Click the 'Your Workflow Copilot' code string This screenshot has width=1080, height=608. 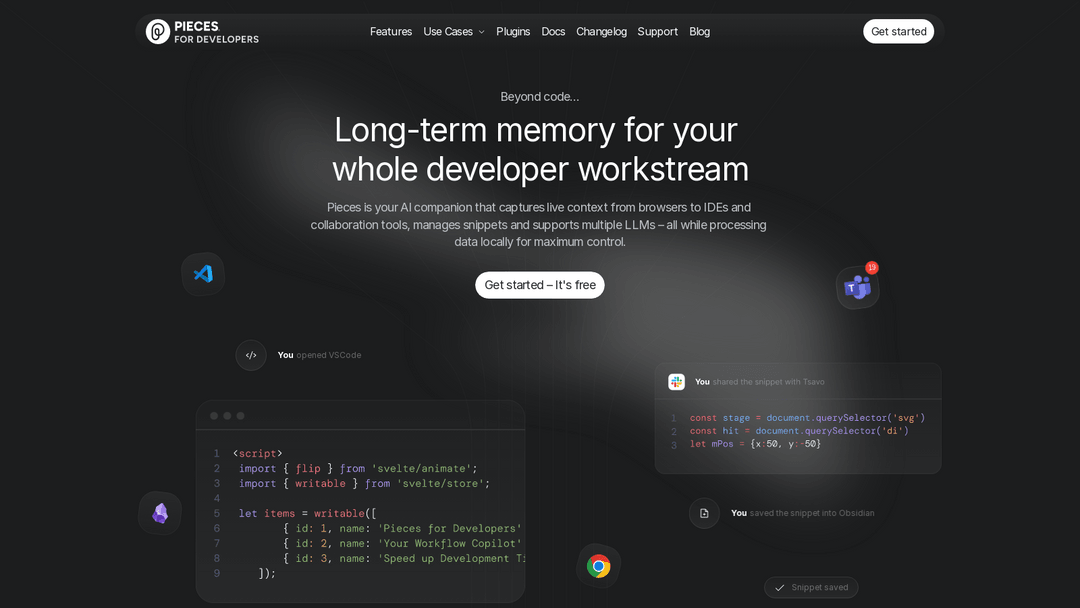tap(450, 544)
